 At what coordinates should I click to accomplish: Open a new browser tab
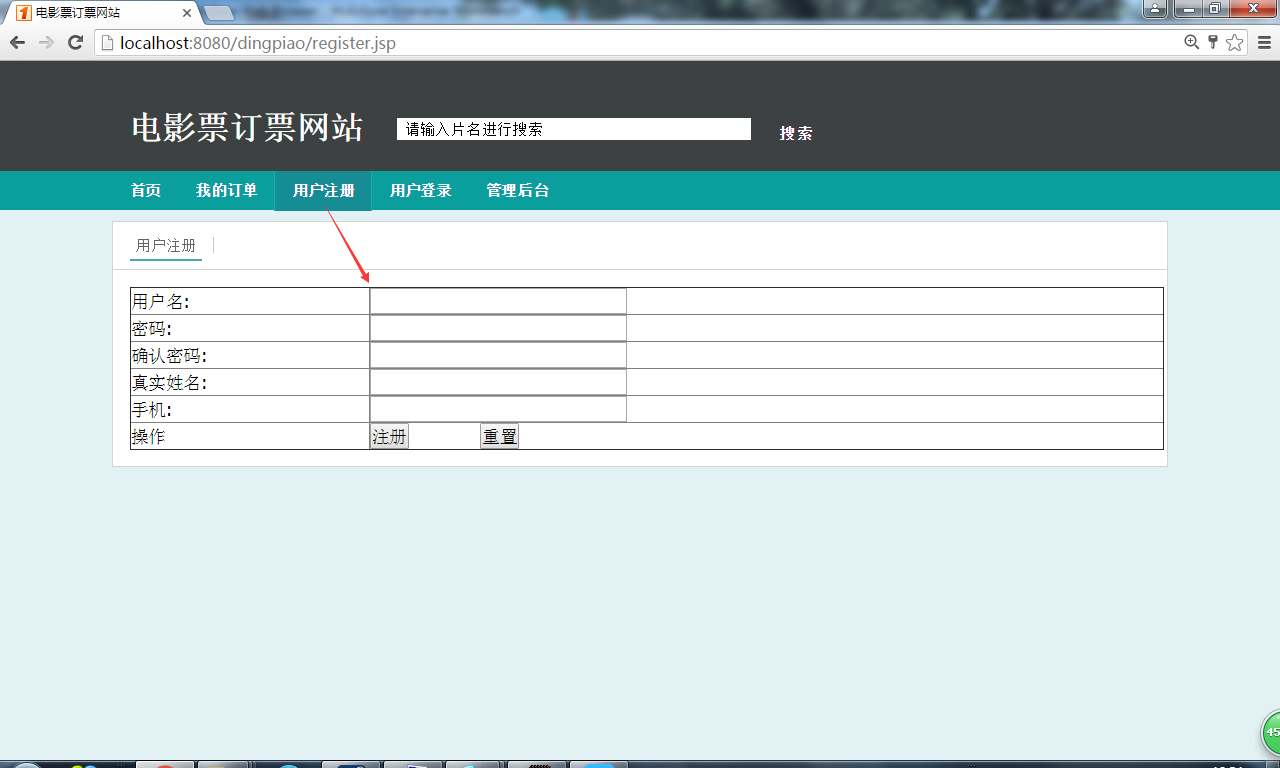219,13
